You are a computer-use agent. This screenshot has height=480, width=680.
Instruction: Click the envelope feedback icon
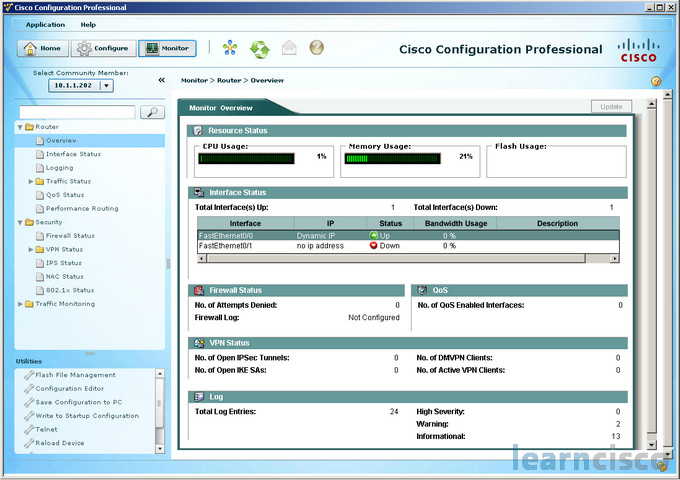coord(289,48)
